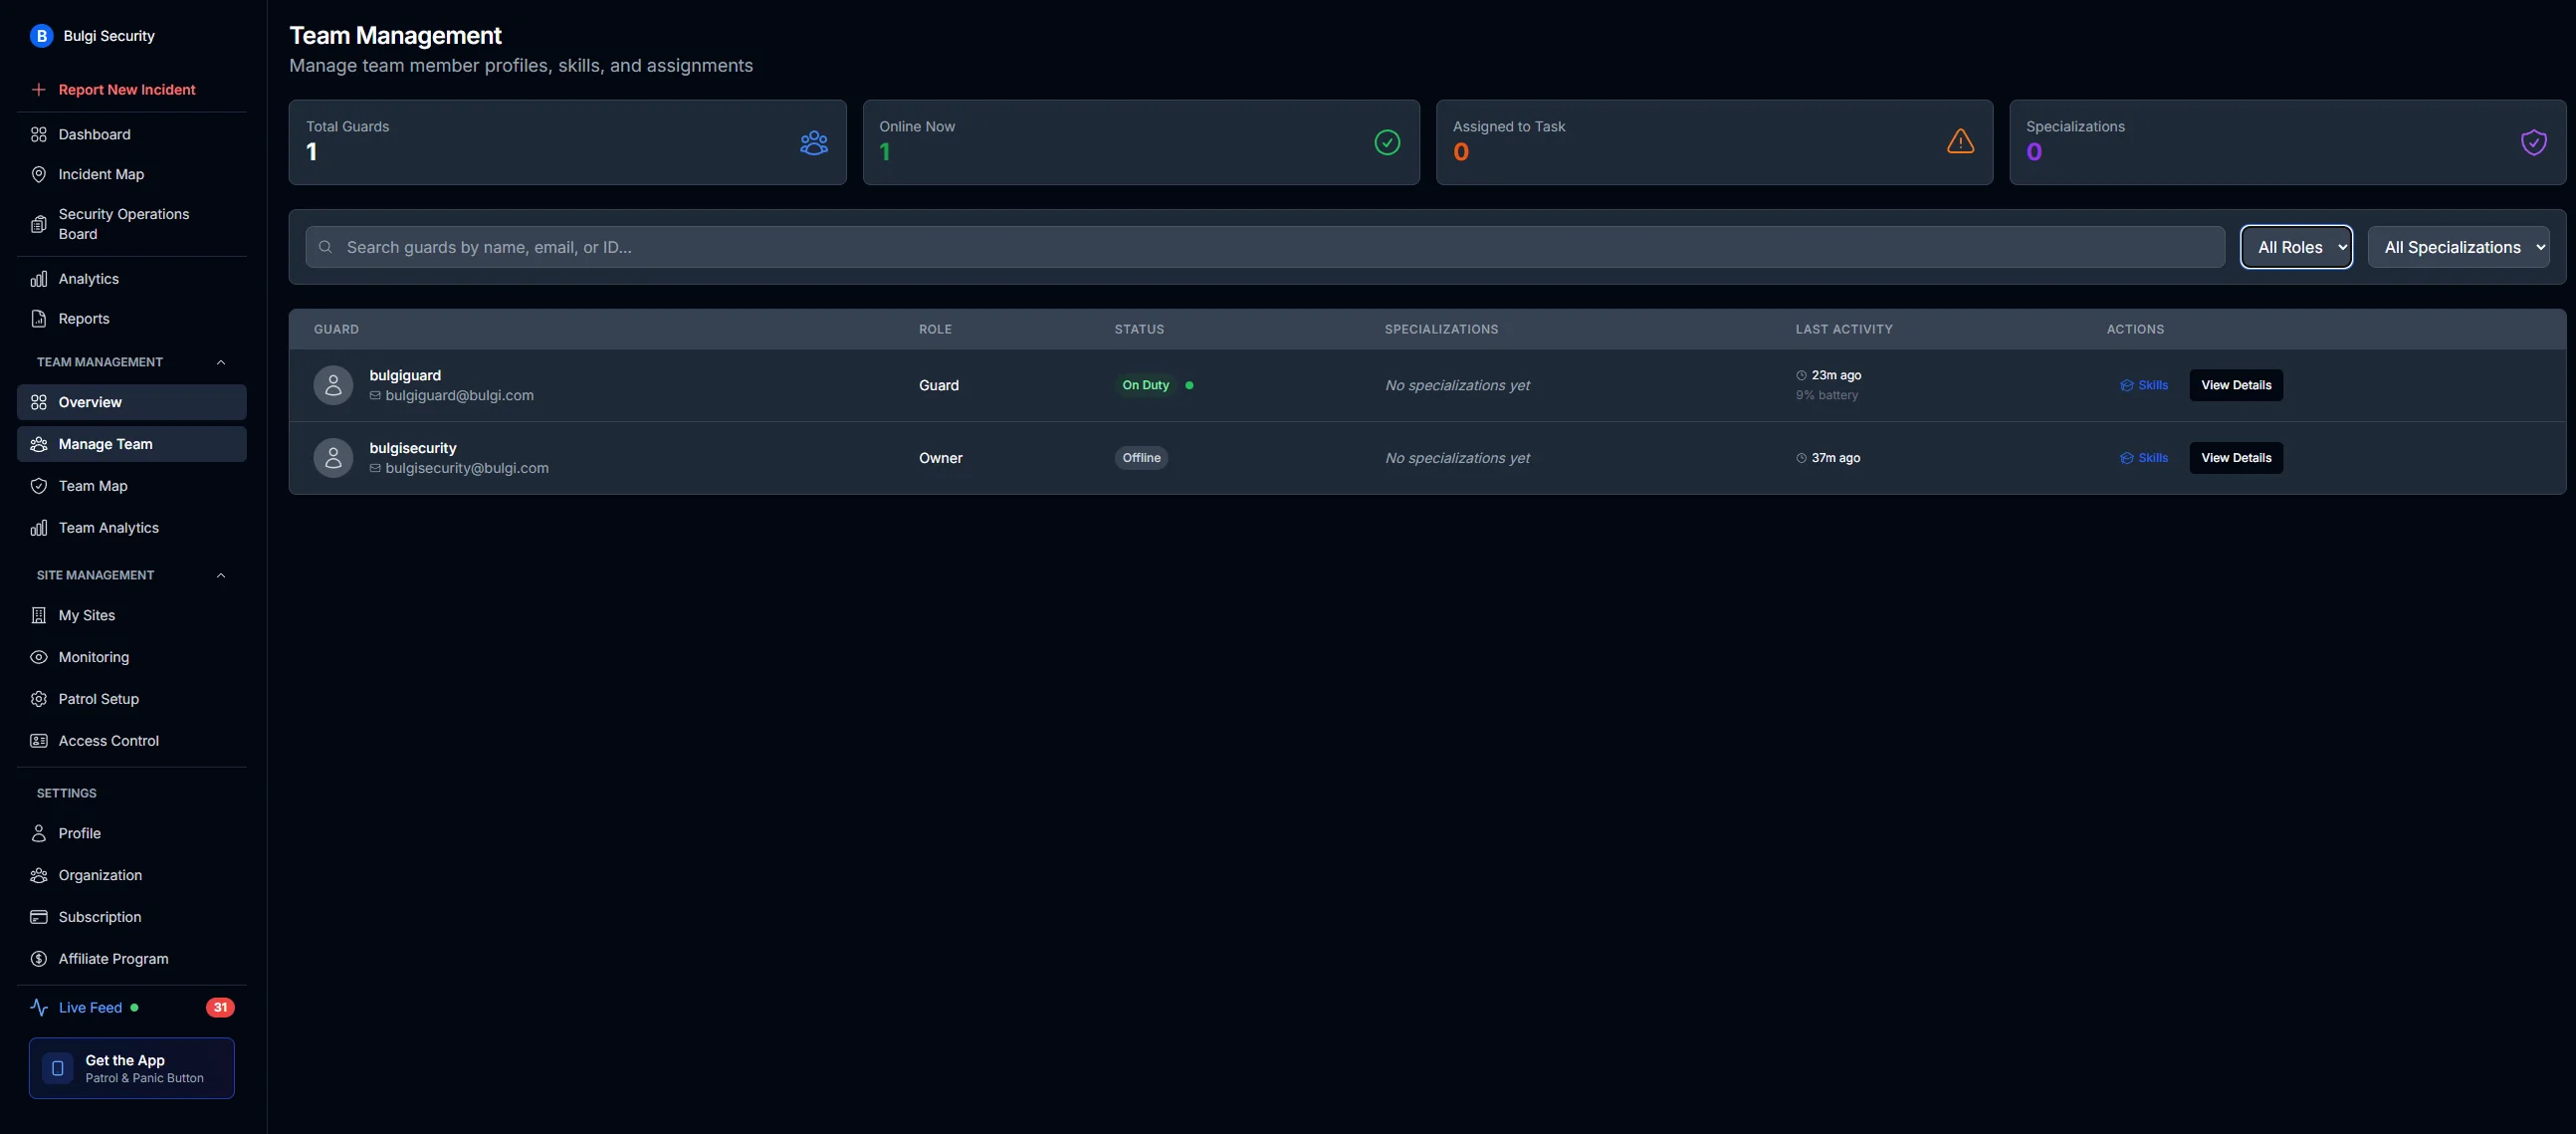Click the Affiliate Program dollar icon
Screen dimensions: 2576x1134
point(39,959)
